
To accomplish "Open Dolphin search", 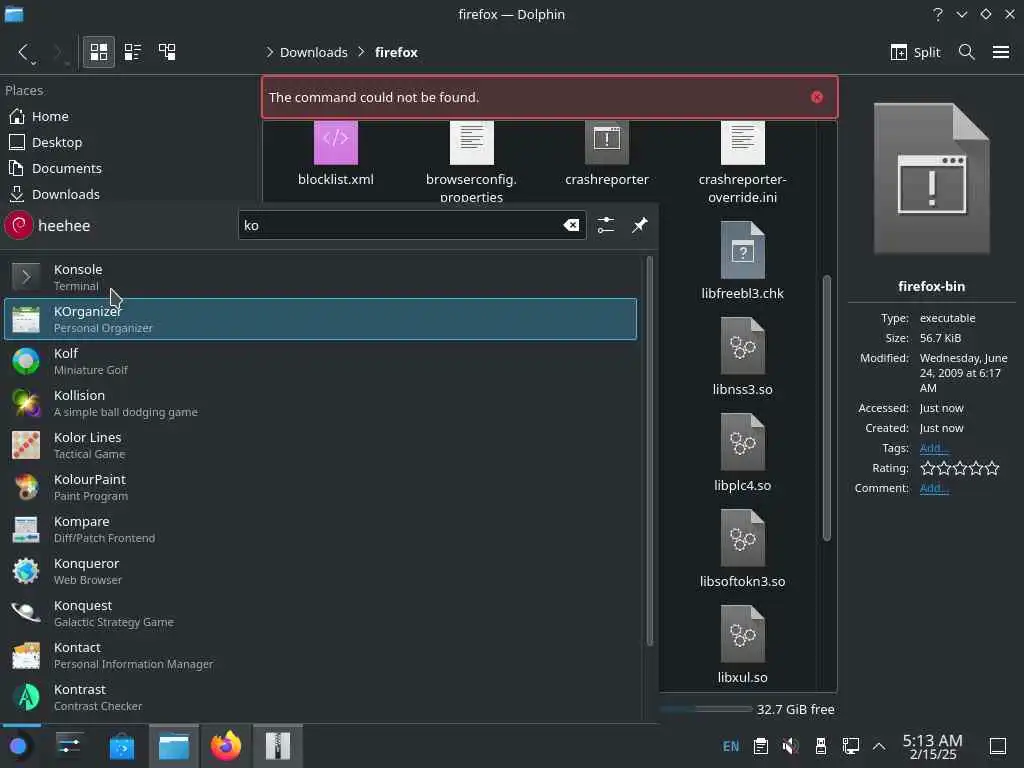I will (967, 52).
